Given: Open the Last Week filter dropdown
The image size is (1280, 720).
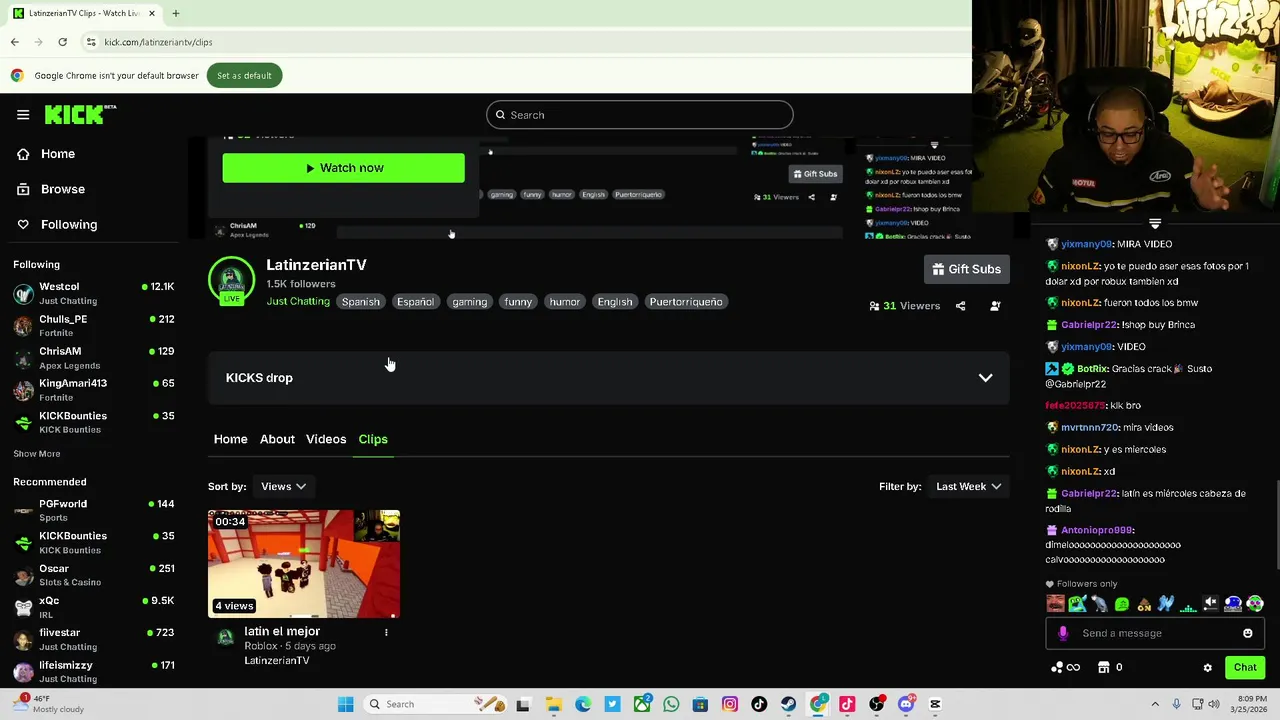Looking at the screenshot, I should point(968,486).
